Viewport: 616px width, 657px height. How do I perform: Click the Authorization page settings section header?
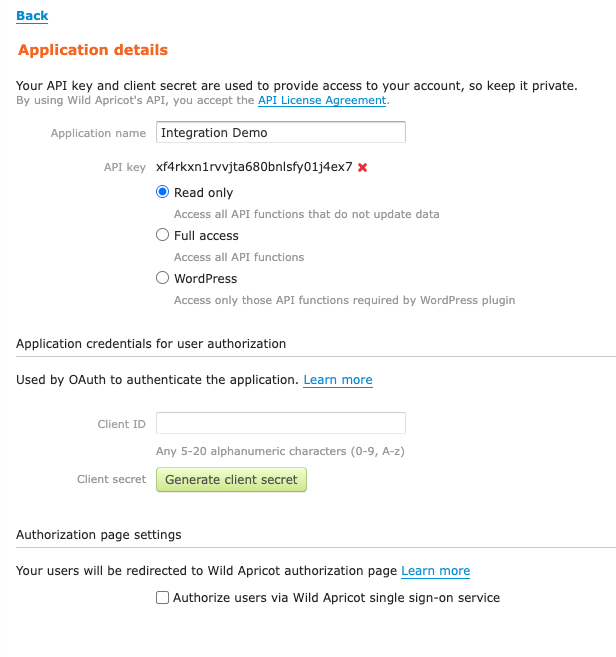(99, 535)
